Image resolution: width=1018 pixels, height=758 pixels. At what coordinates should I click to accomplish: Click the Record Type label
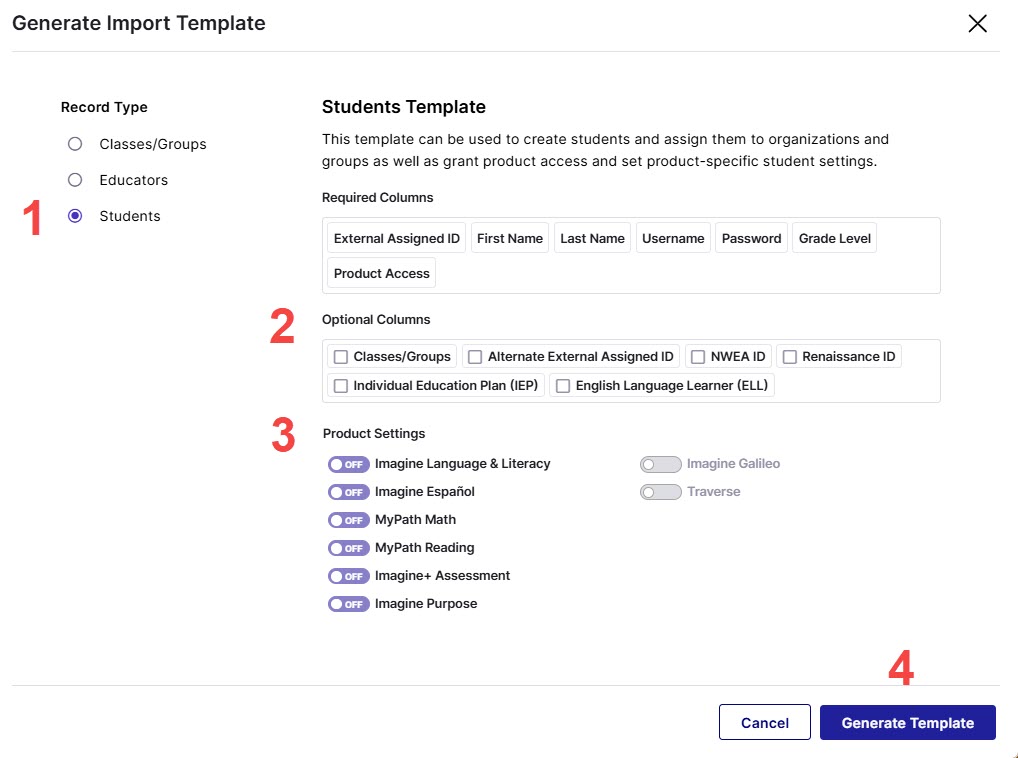click(105, 107)
